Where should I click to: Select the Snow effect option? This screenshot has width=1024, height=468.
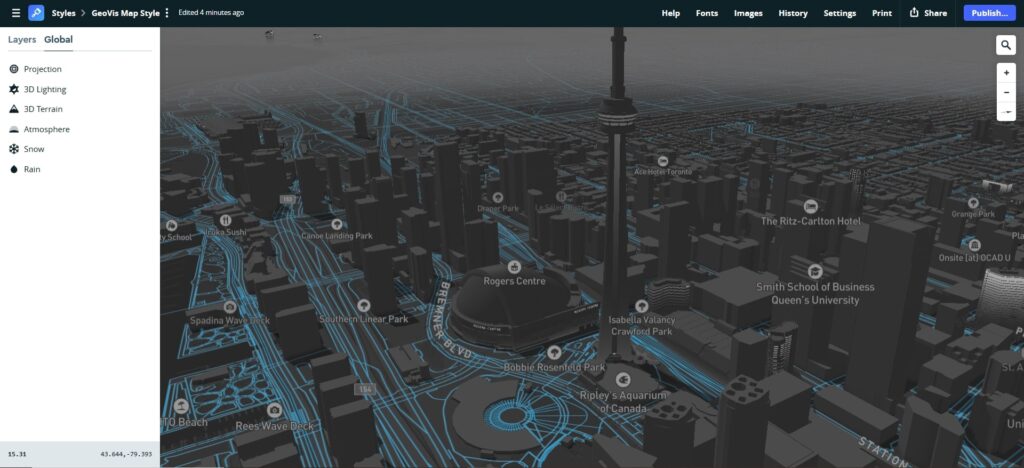(x=34, y=149)
